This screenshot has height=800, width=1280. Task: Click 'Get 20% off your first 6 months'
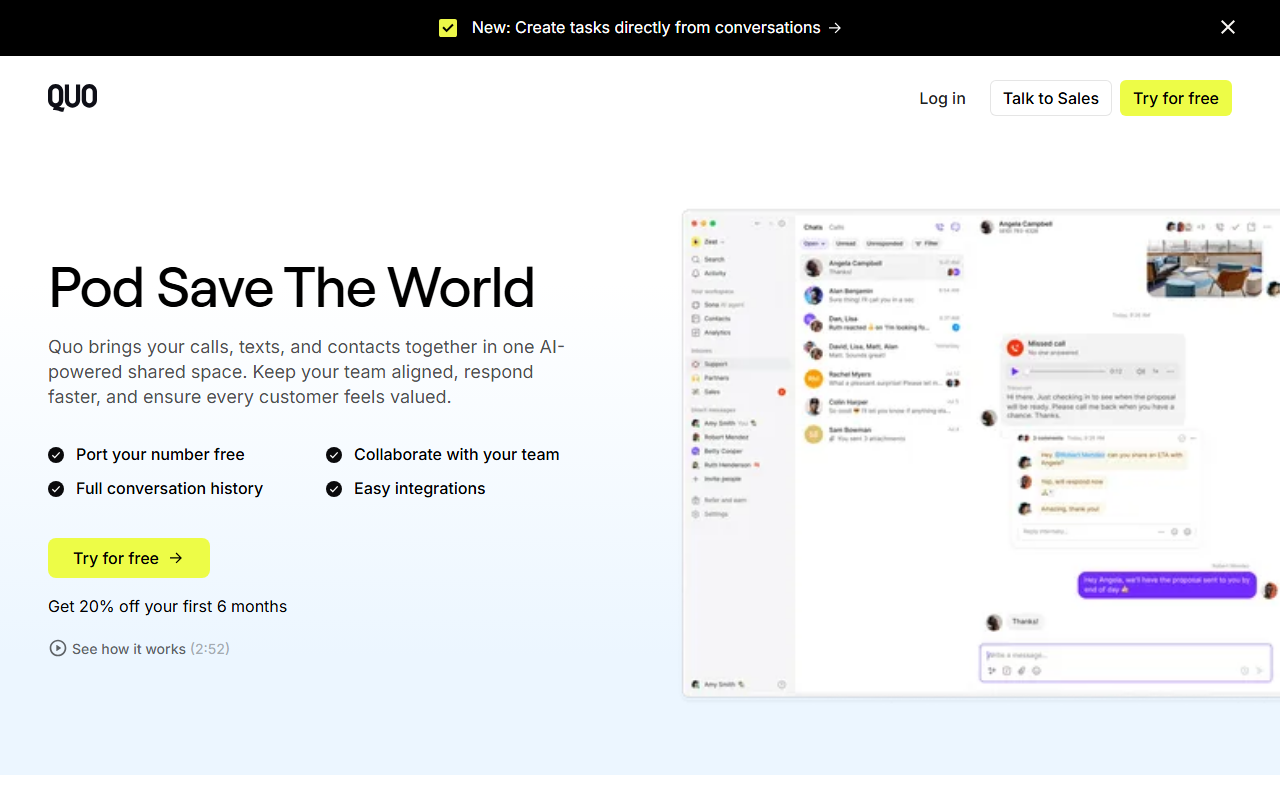(168, 607)
